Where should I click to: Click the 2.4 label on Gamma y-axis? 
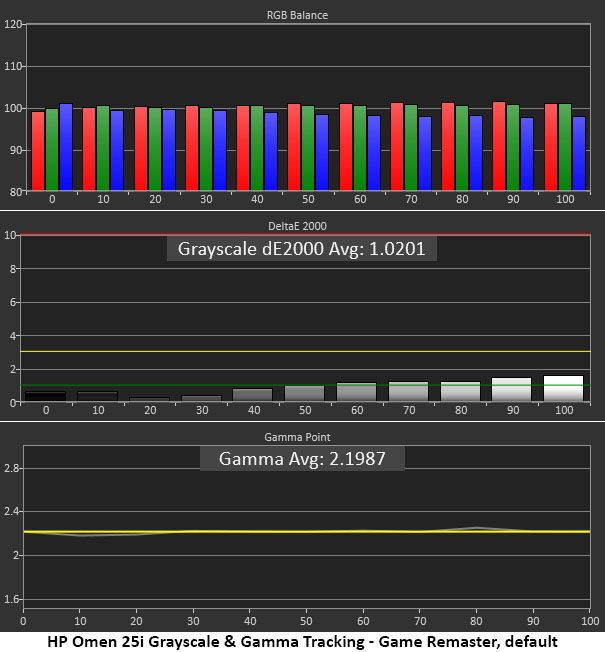click(x=11, y=511)
